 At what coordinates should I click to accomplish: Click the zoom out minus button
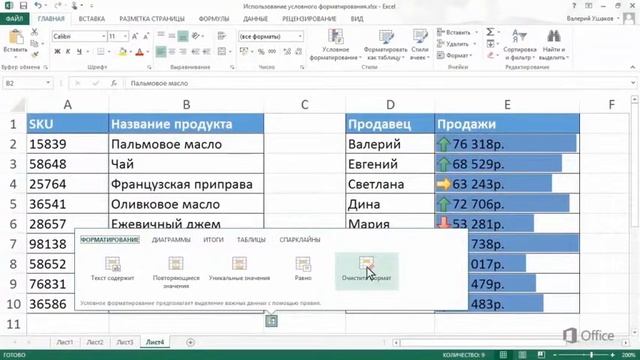click(x=554, y=355)
